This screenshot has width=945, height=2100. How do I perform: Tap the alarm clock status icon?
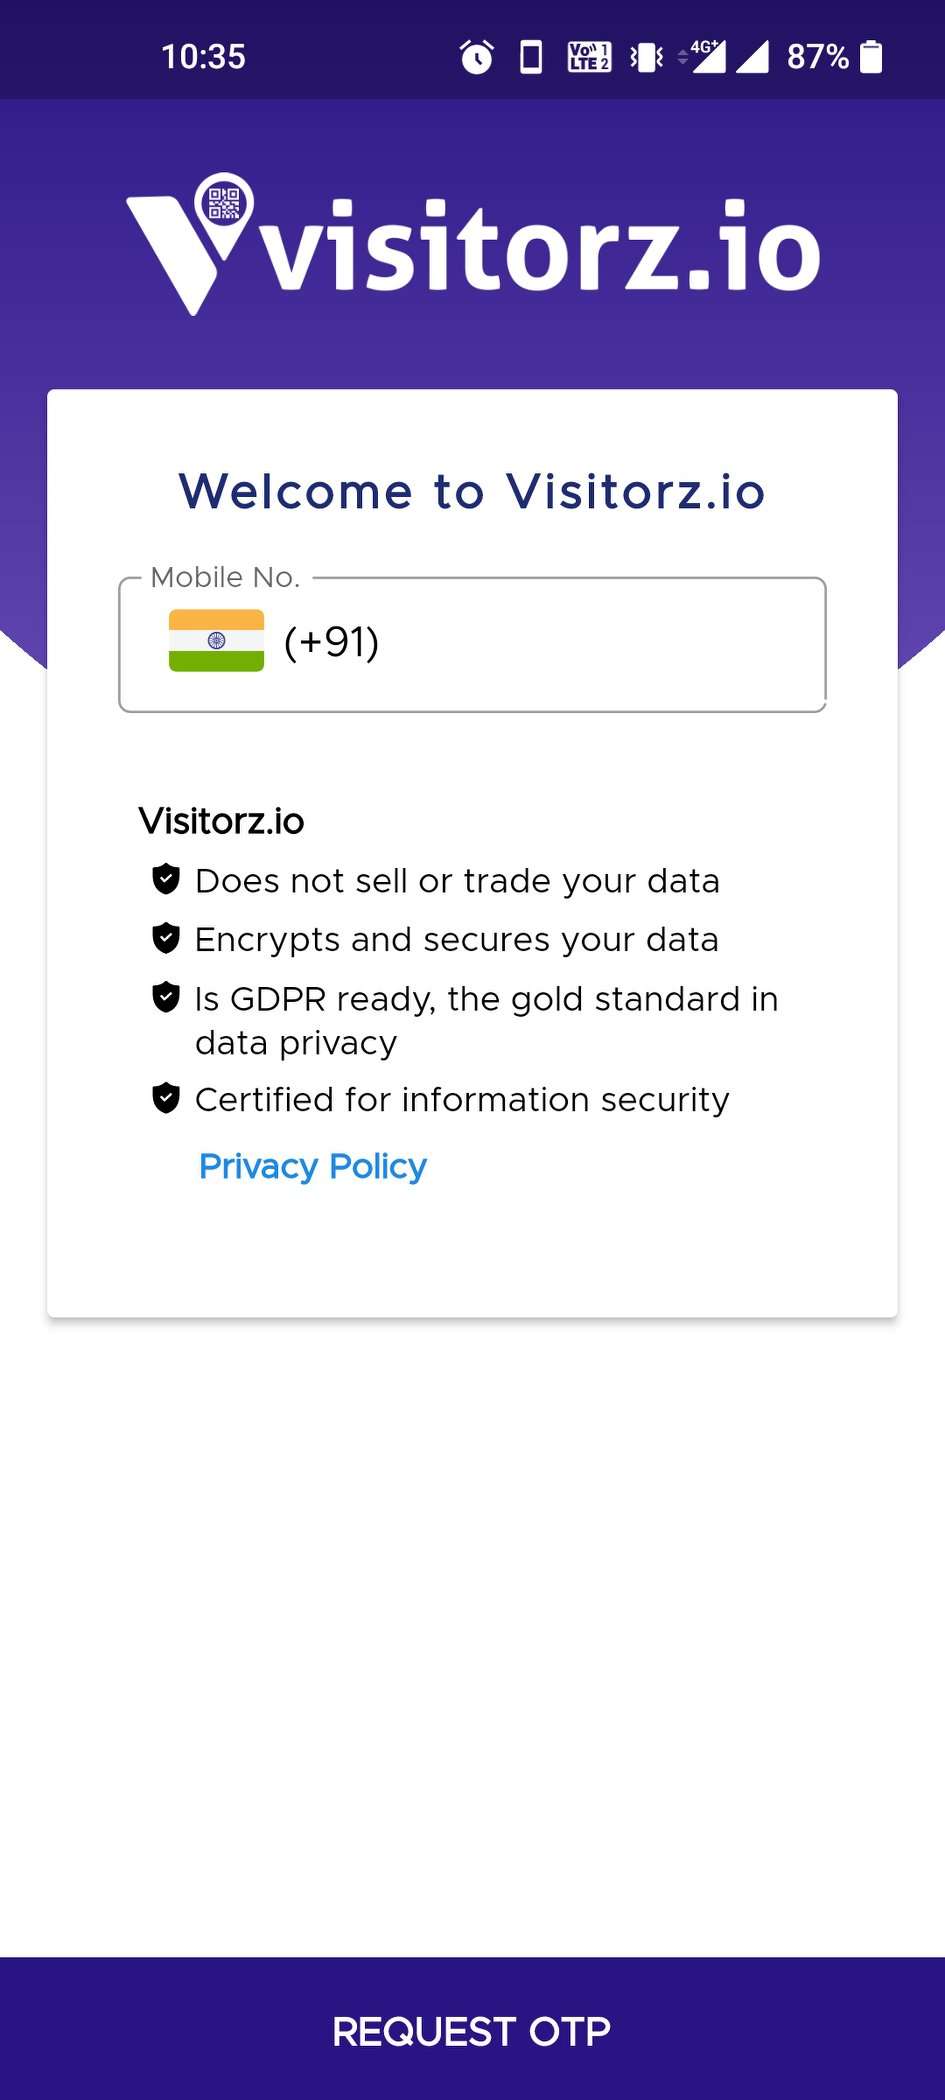pyautogui.click(x=477, y=57)
